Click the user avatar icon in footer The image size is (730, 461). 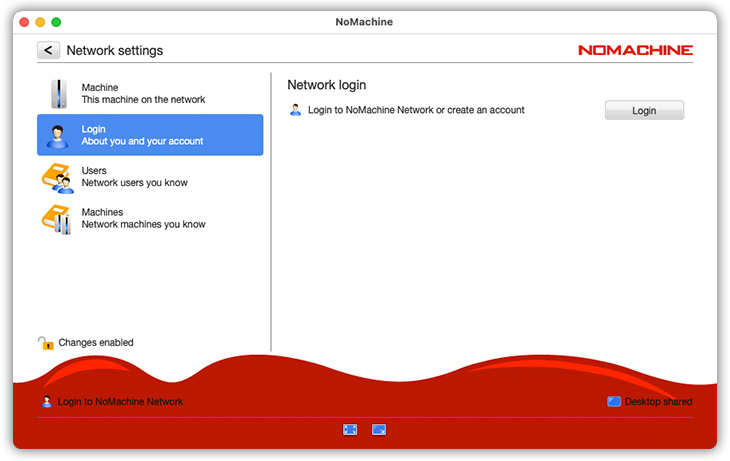tap(46, 402)
